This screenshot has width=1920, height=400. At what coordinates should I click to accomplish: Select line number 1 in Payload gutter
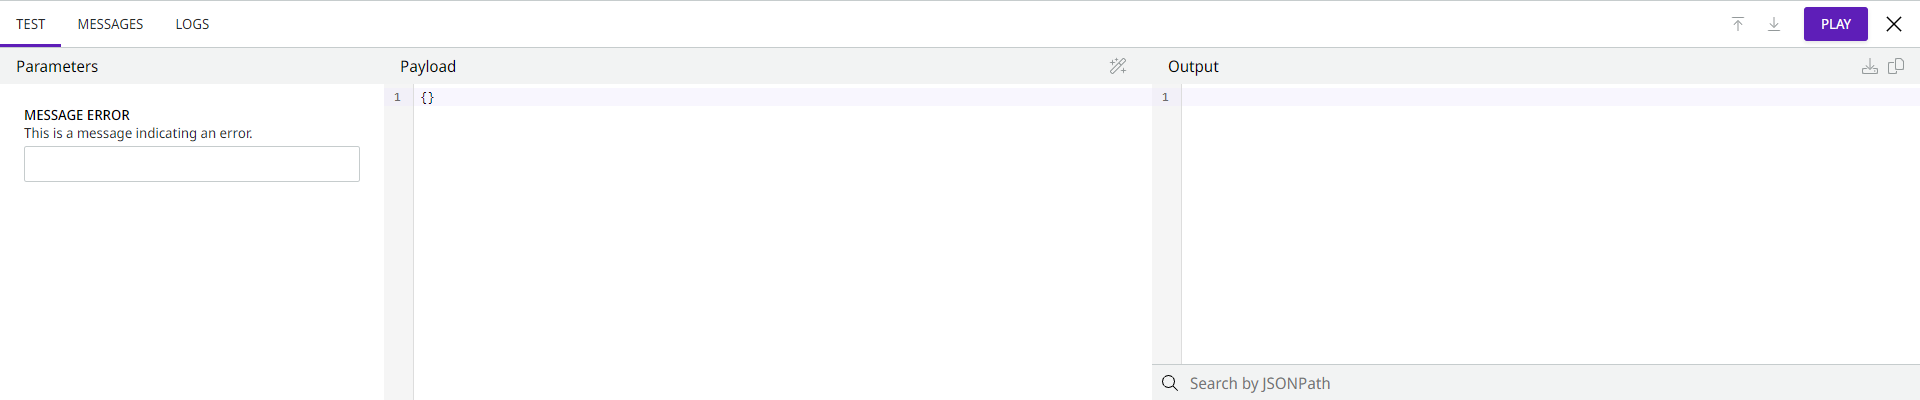click(397, 97)
